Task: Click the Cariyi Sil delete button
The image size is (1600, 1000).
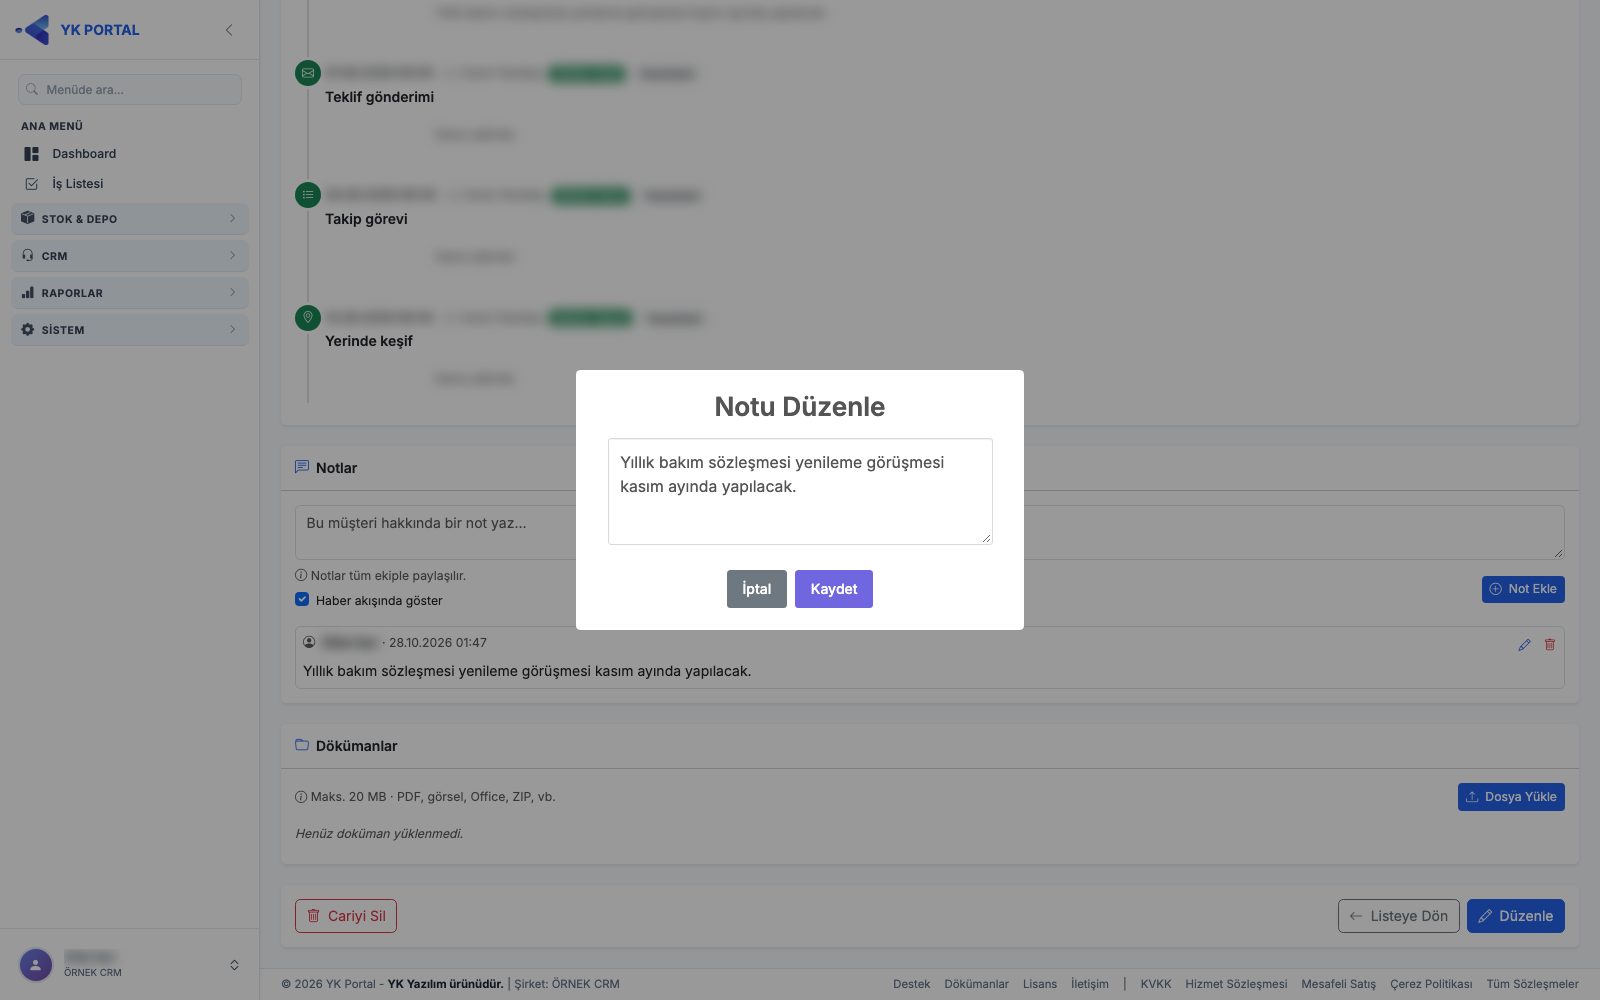Action: pyautogui.click(x=346, y=916)
